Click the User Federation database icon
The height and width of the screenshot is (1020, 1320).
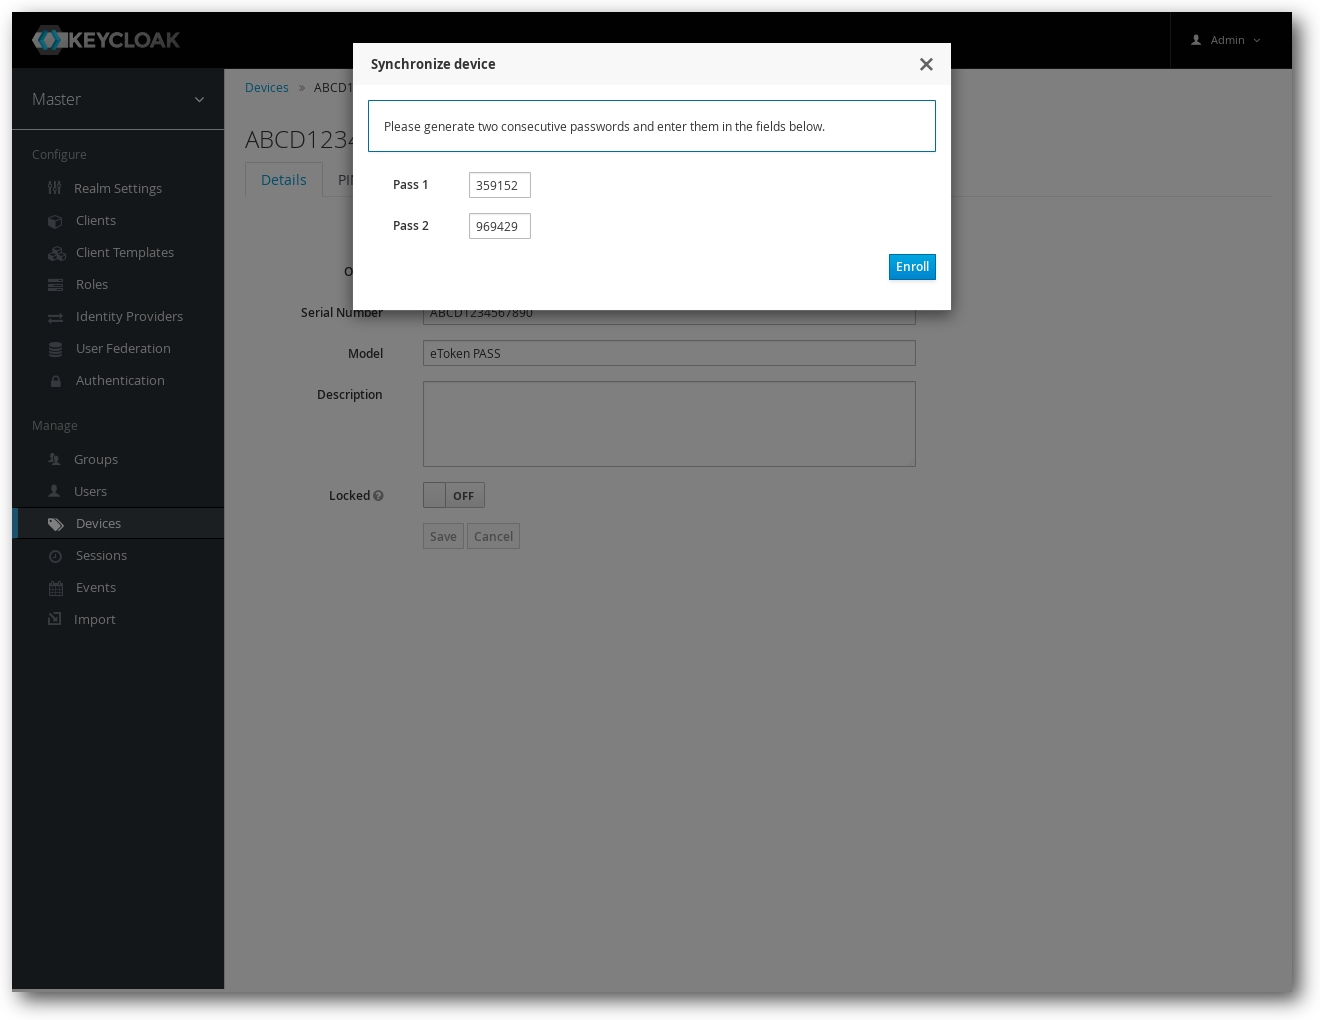pos(56,349)
